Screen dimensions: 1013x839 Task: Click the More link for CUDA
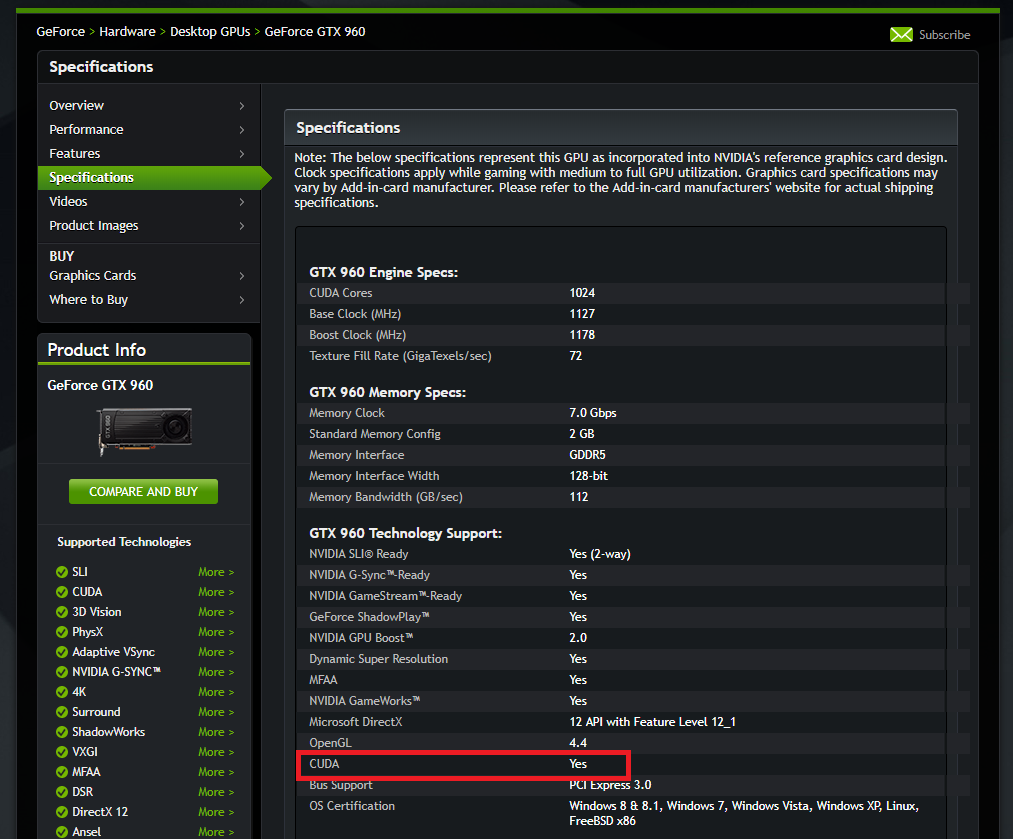point(216,592)
